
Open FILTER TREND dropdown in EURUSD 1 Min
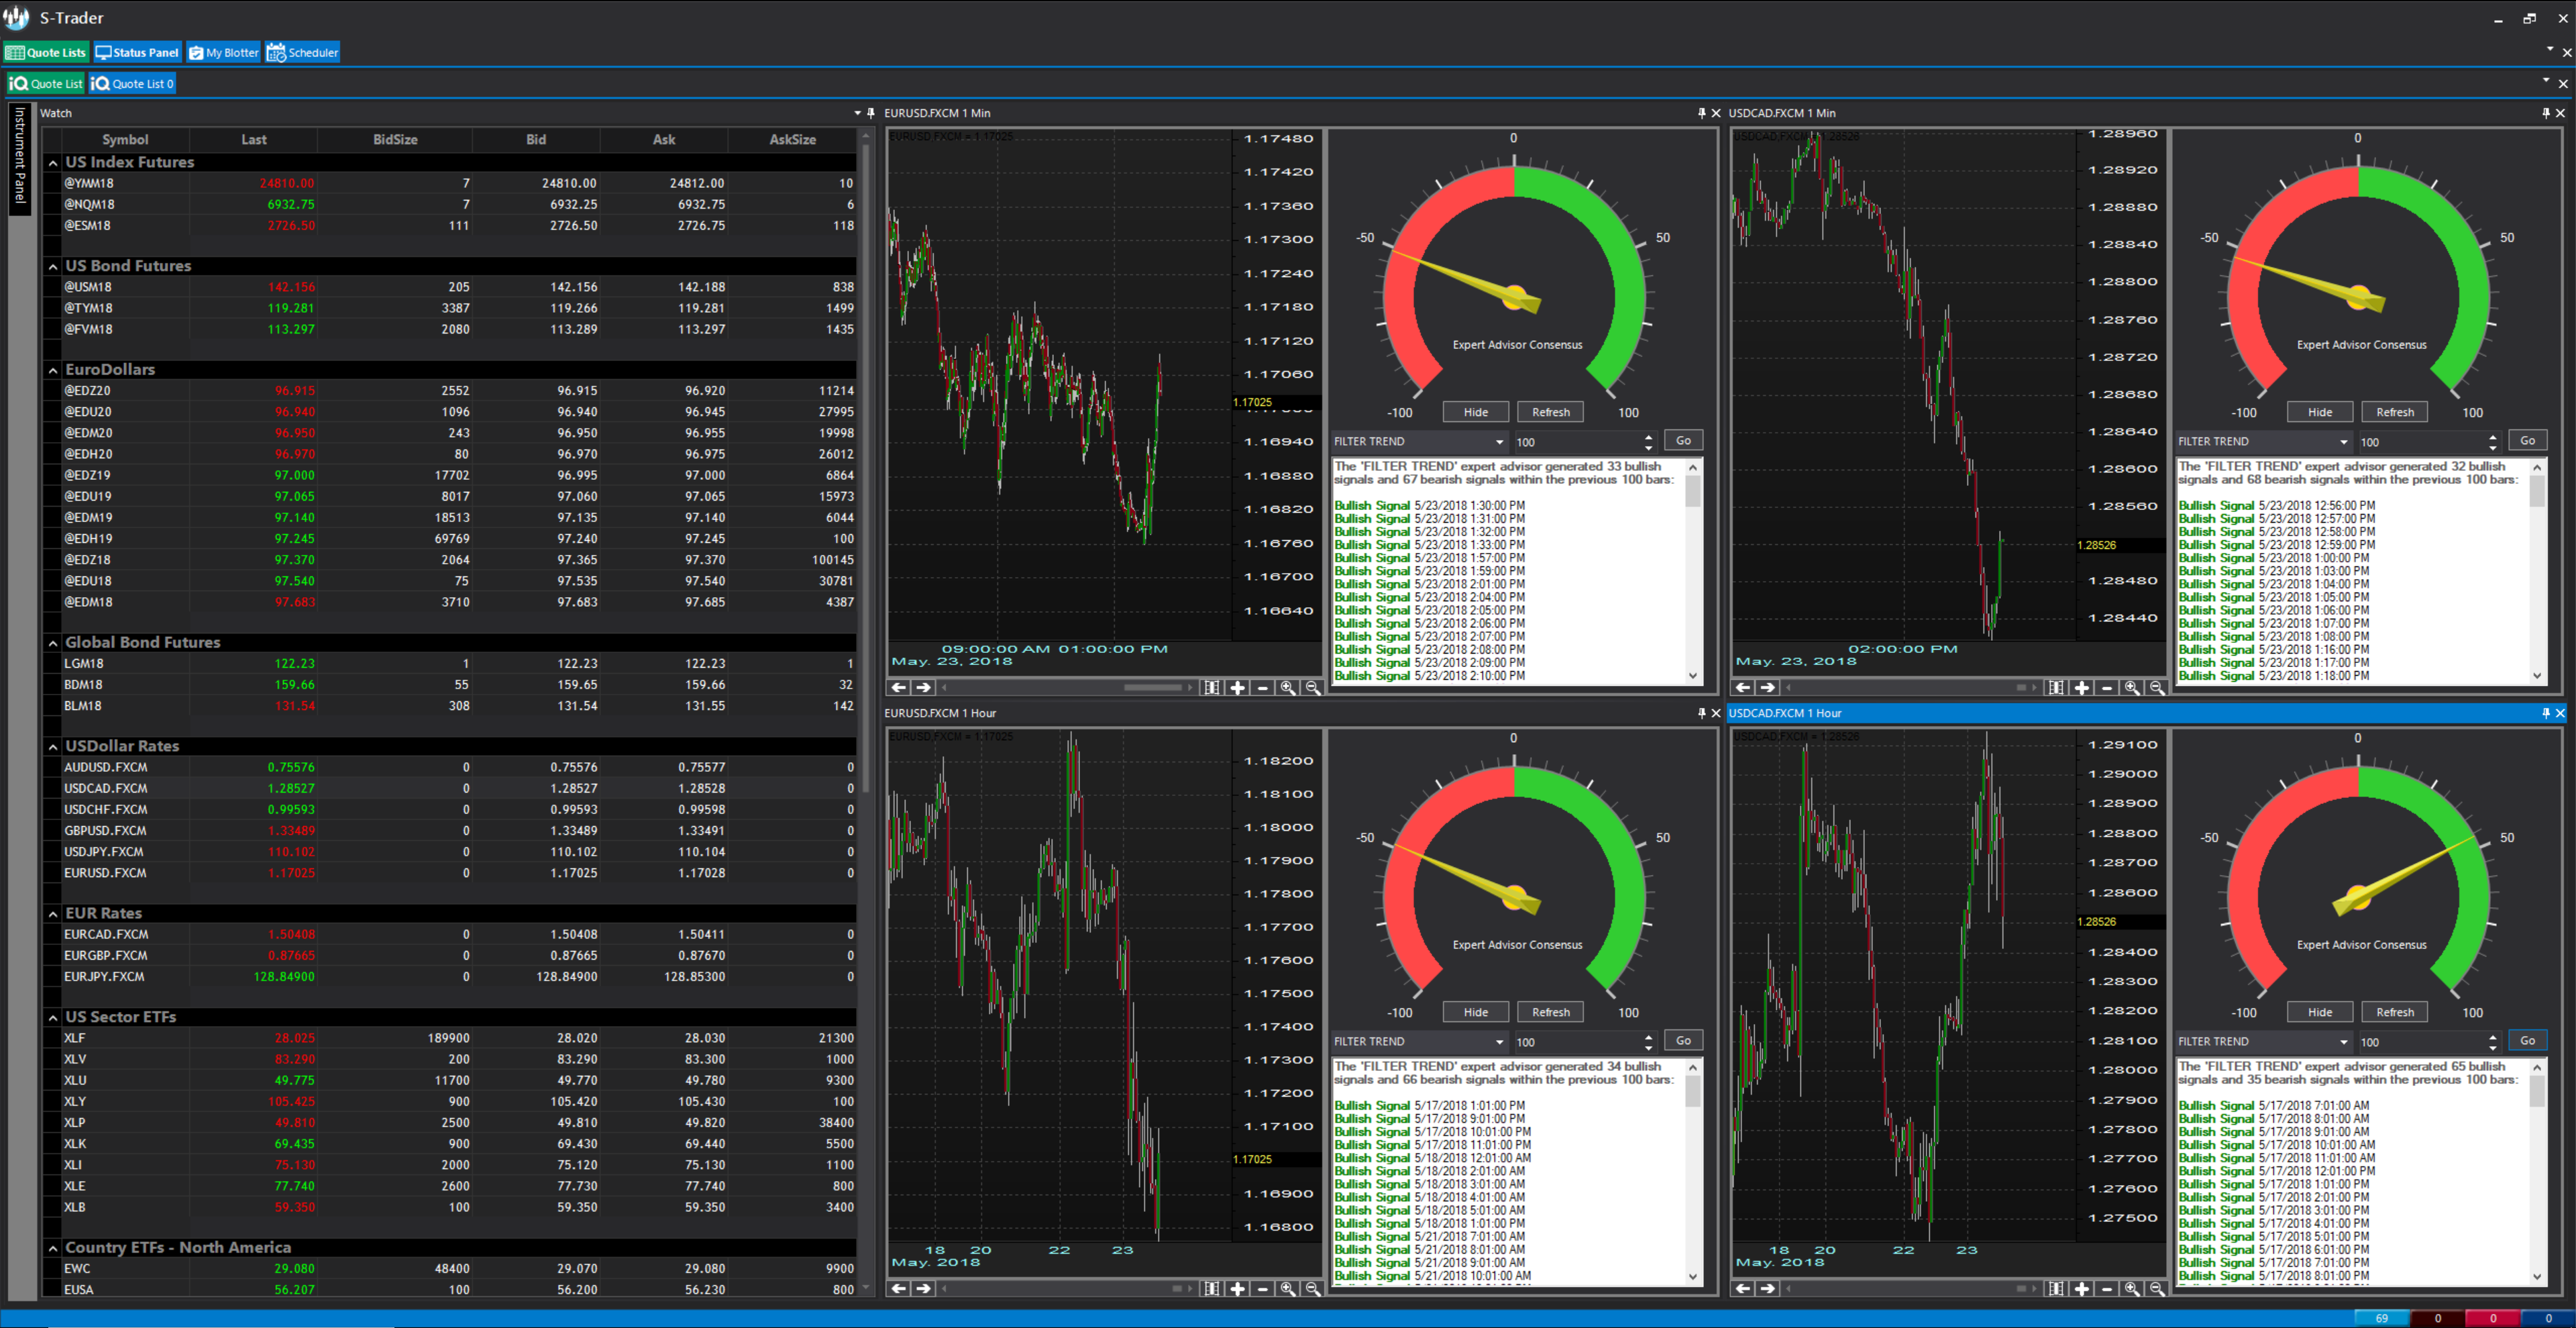pos(1499,442)
